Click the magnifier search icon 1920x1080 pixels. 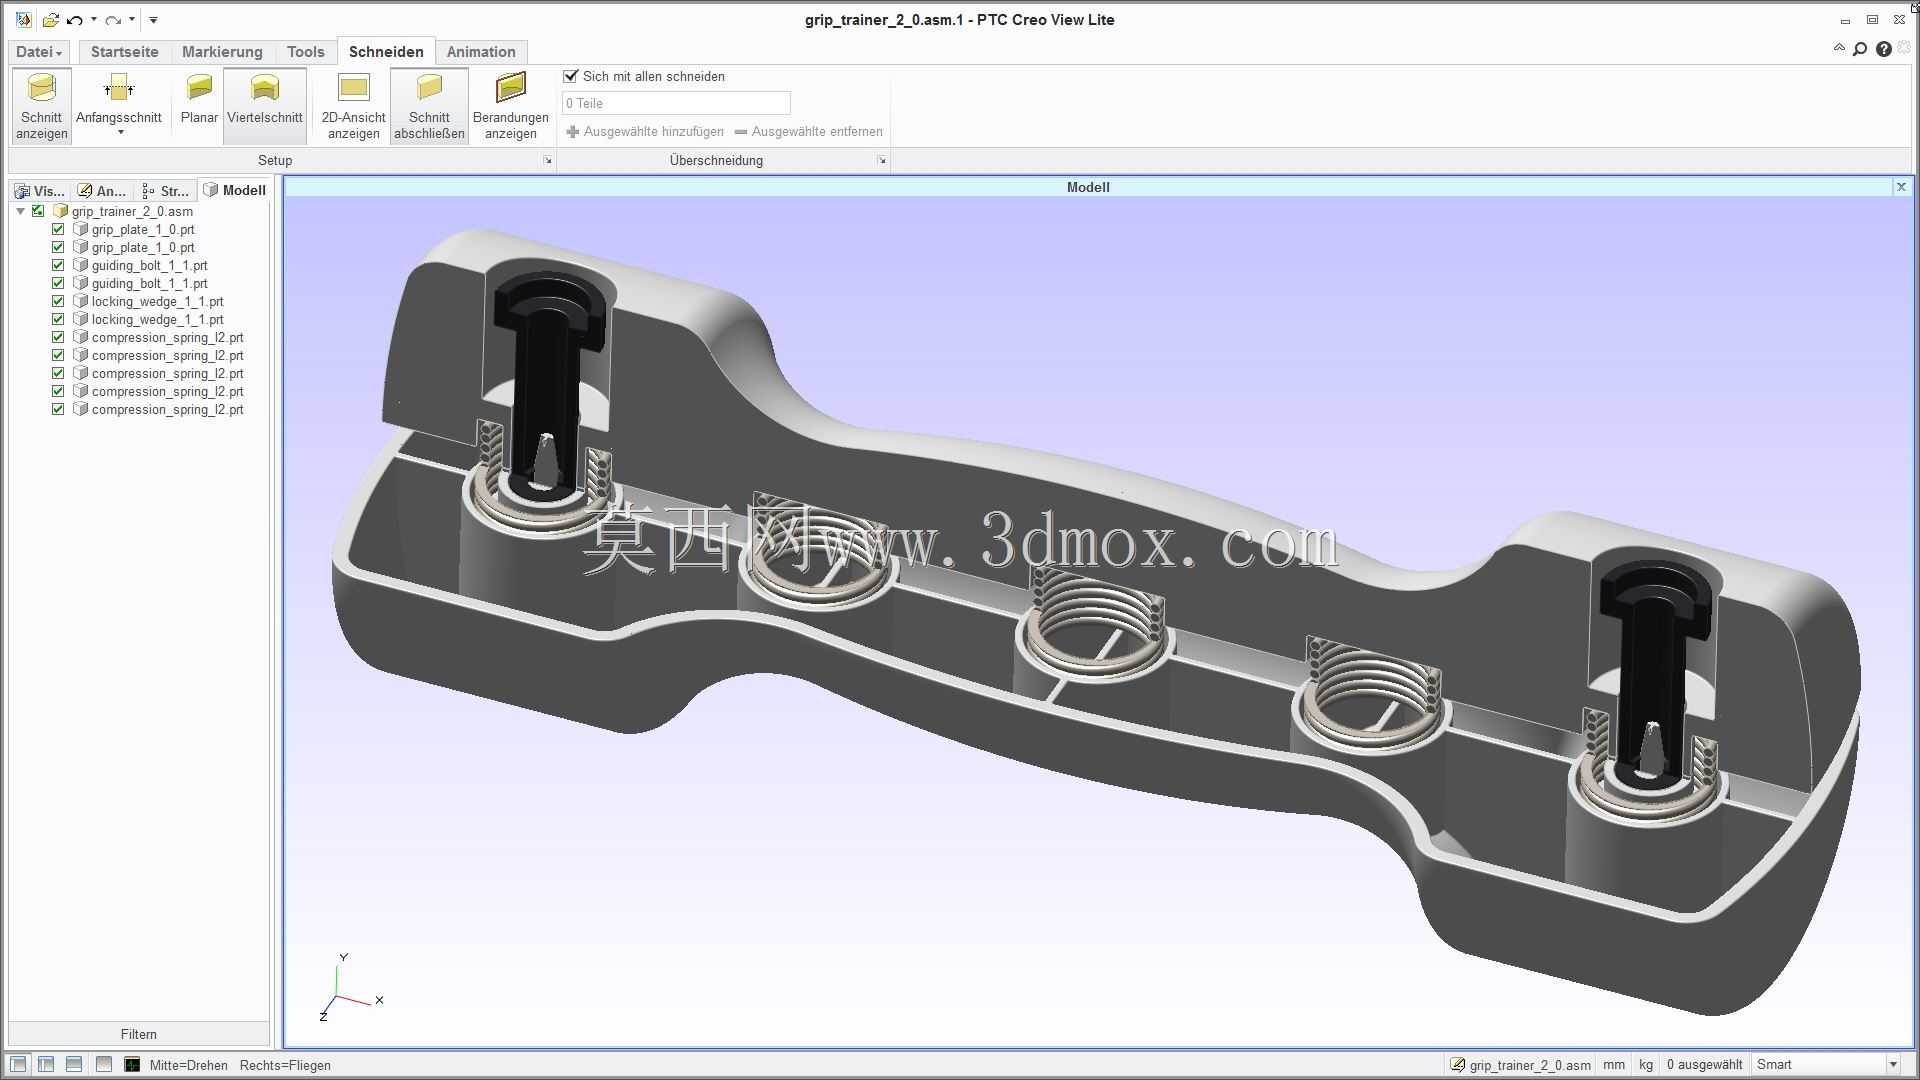click(1860, 49)
